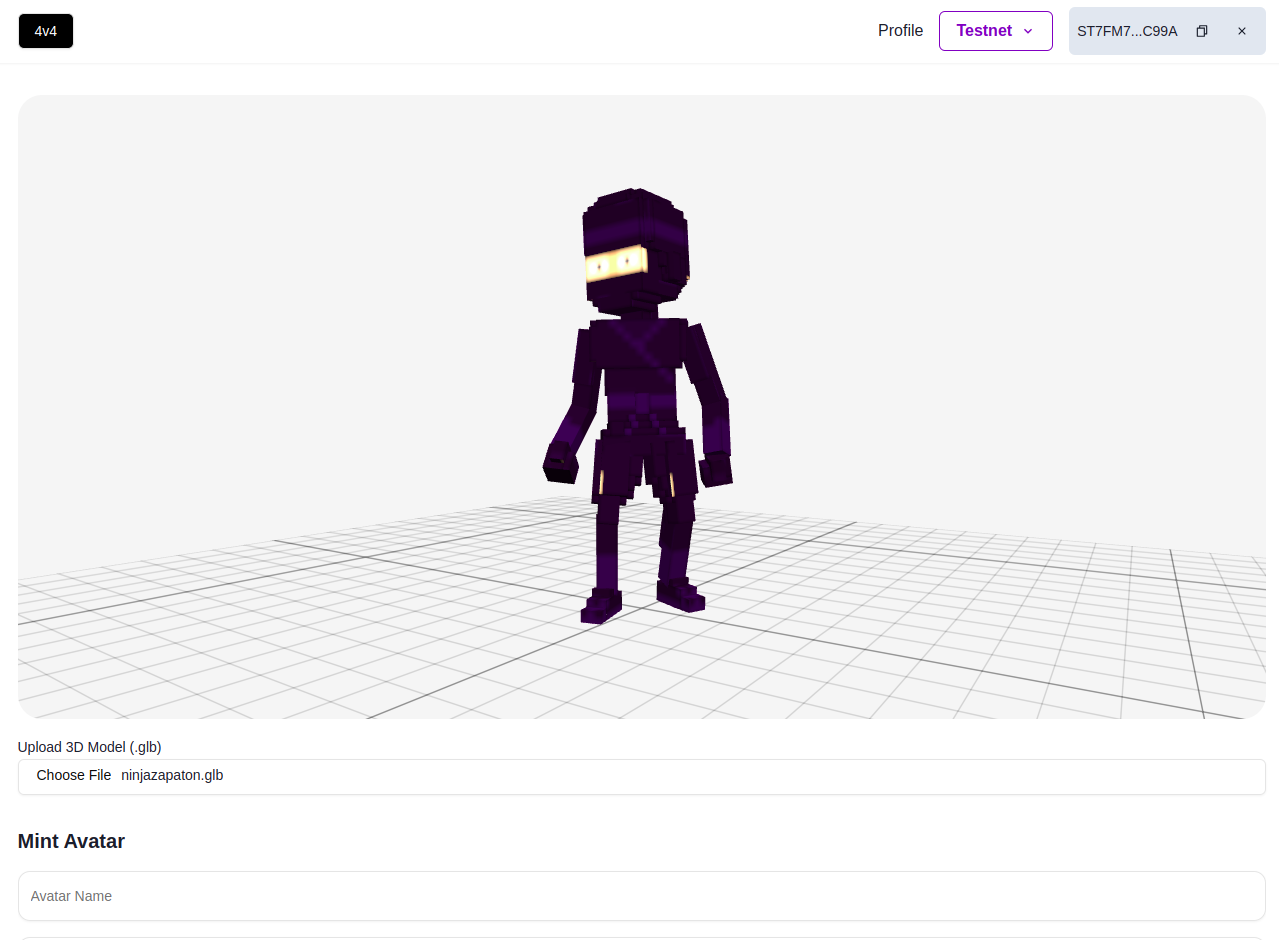Click the 4v4 logo button
1279x940 pixels.
click(x=46, y=31)
